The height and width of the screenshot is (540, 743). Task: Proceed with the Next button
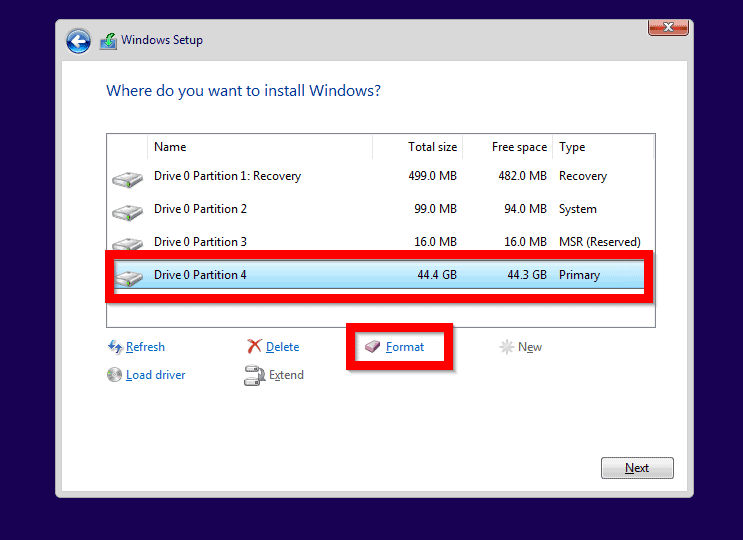(637, 468)
